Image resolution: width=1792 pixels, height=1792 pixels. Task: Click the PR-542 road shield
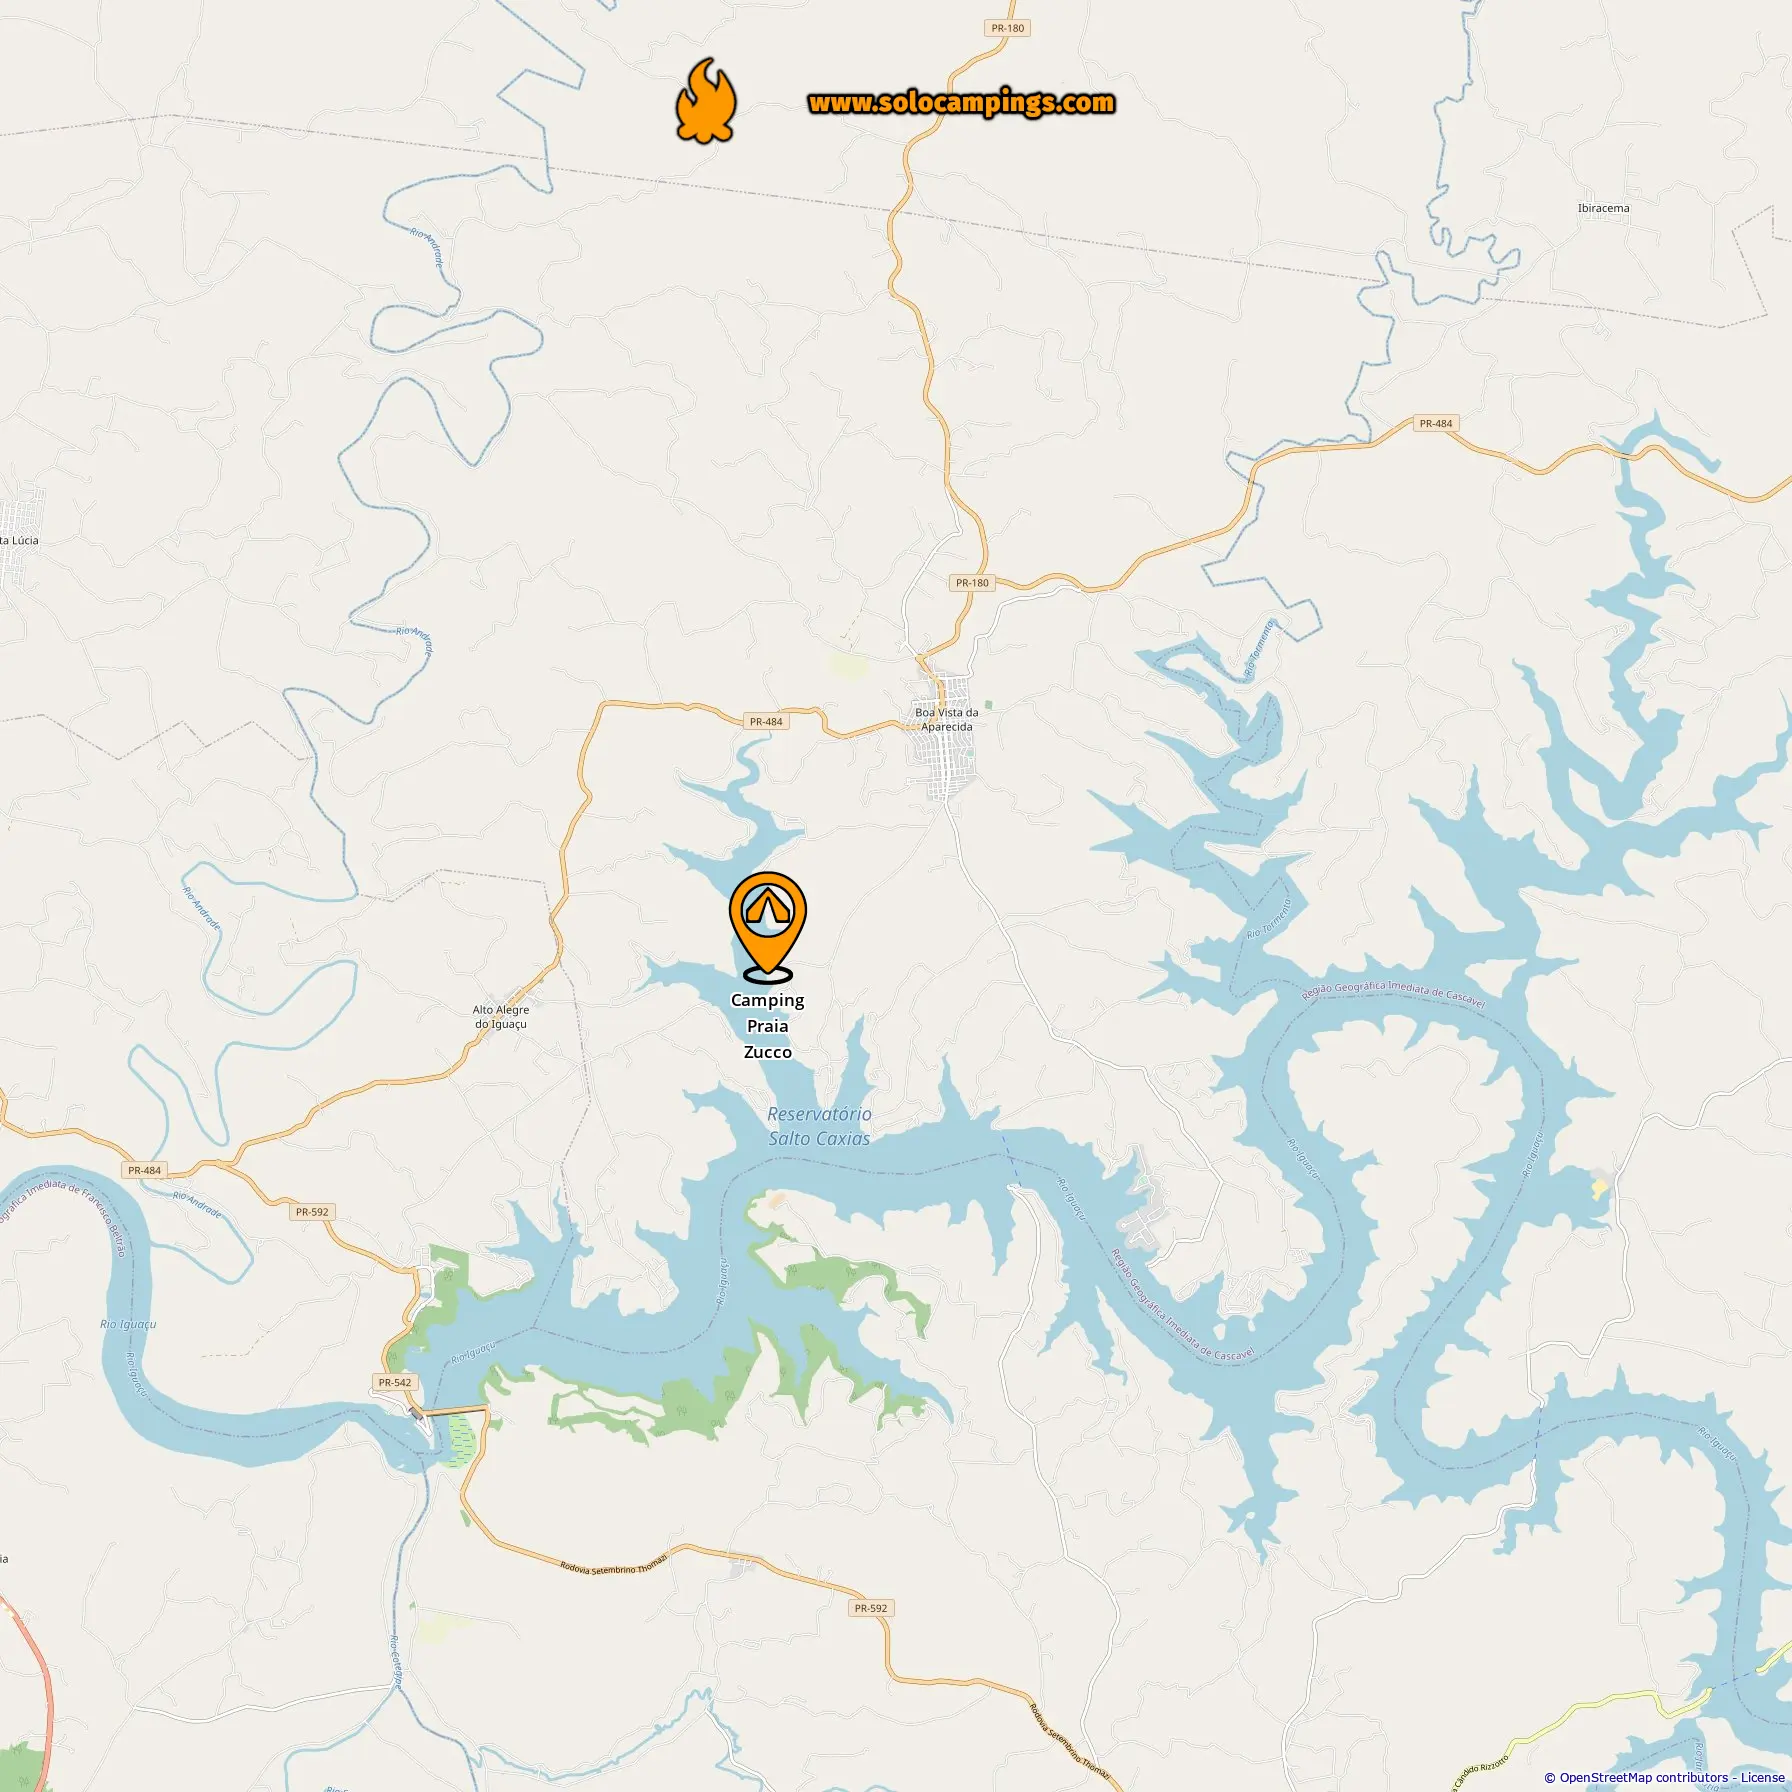[x=395, y=1382]
